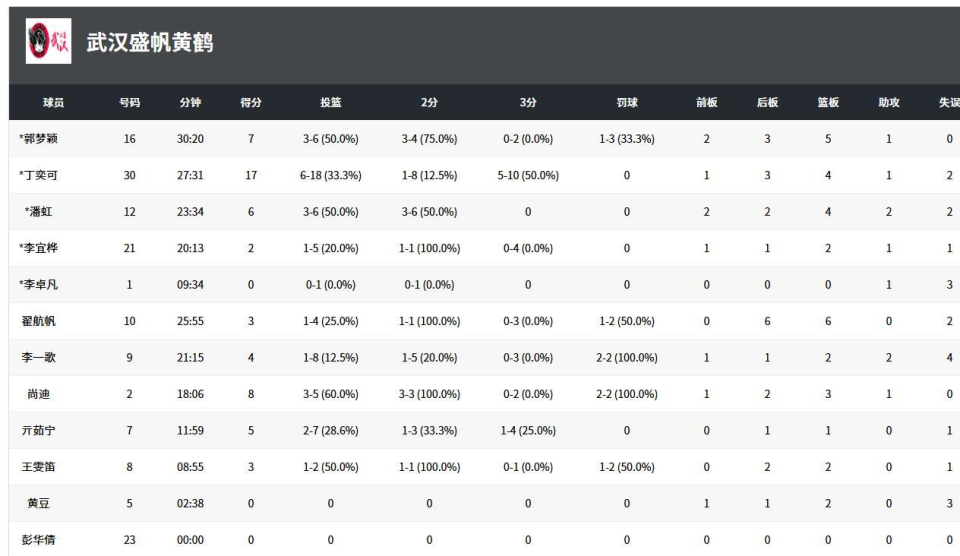The height and width of the screenshot is (556, 960).
Task: Click the 罚球 column header
Action: (x=627, y=102)
